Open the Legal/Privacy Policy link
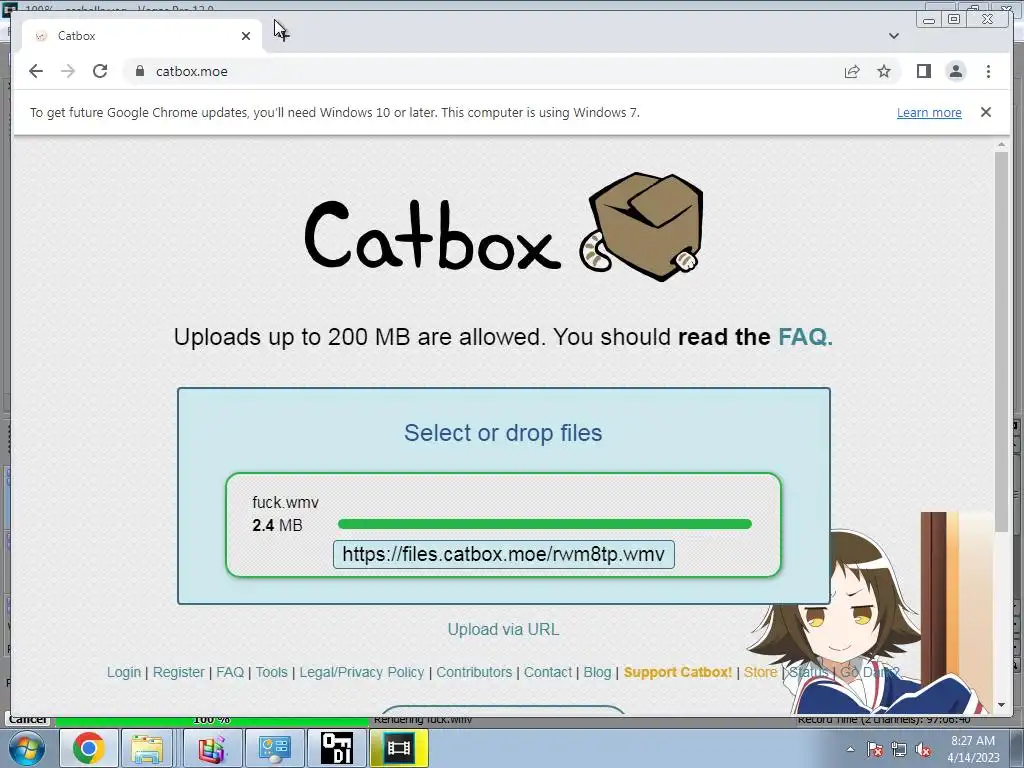Screen dimensions: 1024x768 coord(362,672)
